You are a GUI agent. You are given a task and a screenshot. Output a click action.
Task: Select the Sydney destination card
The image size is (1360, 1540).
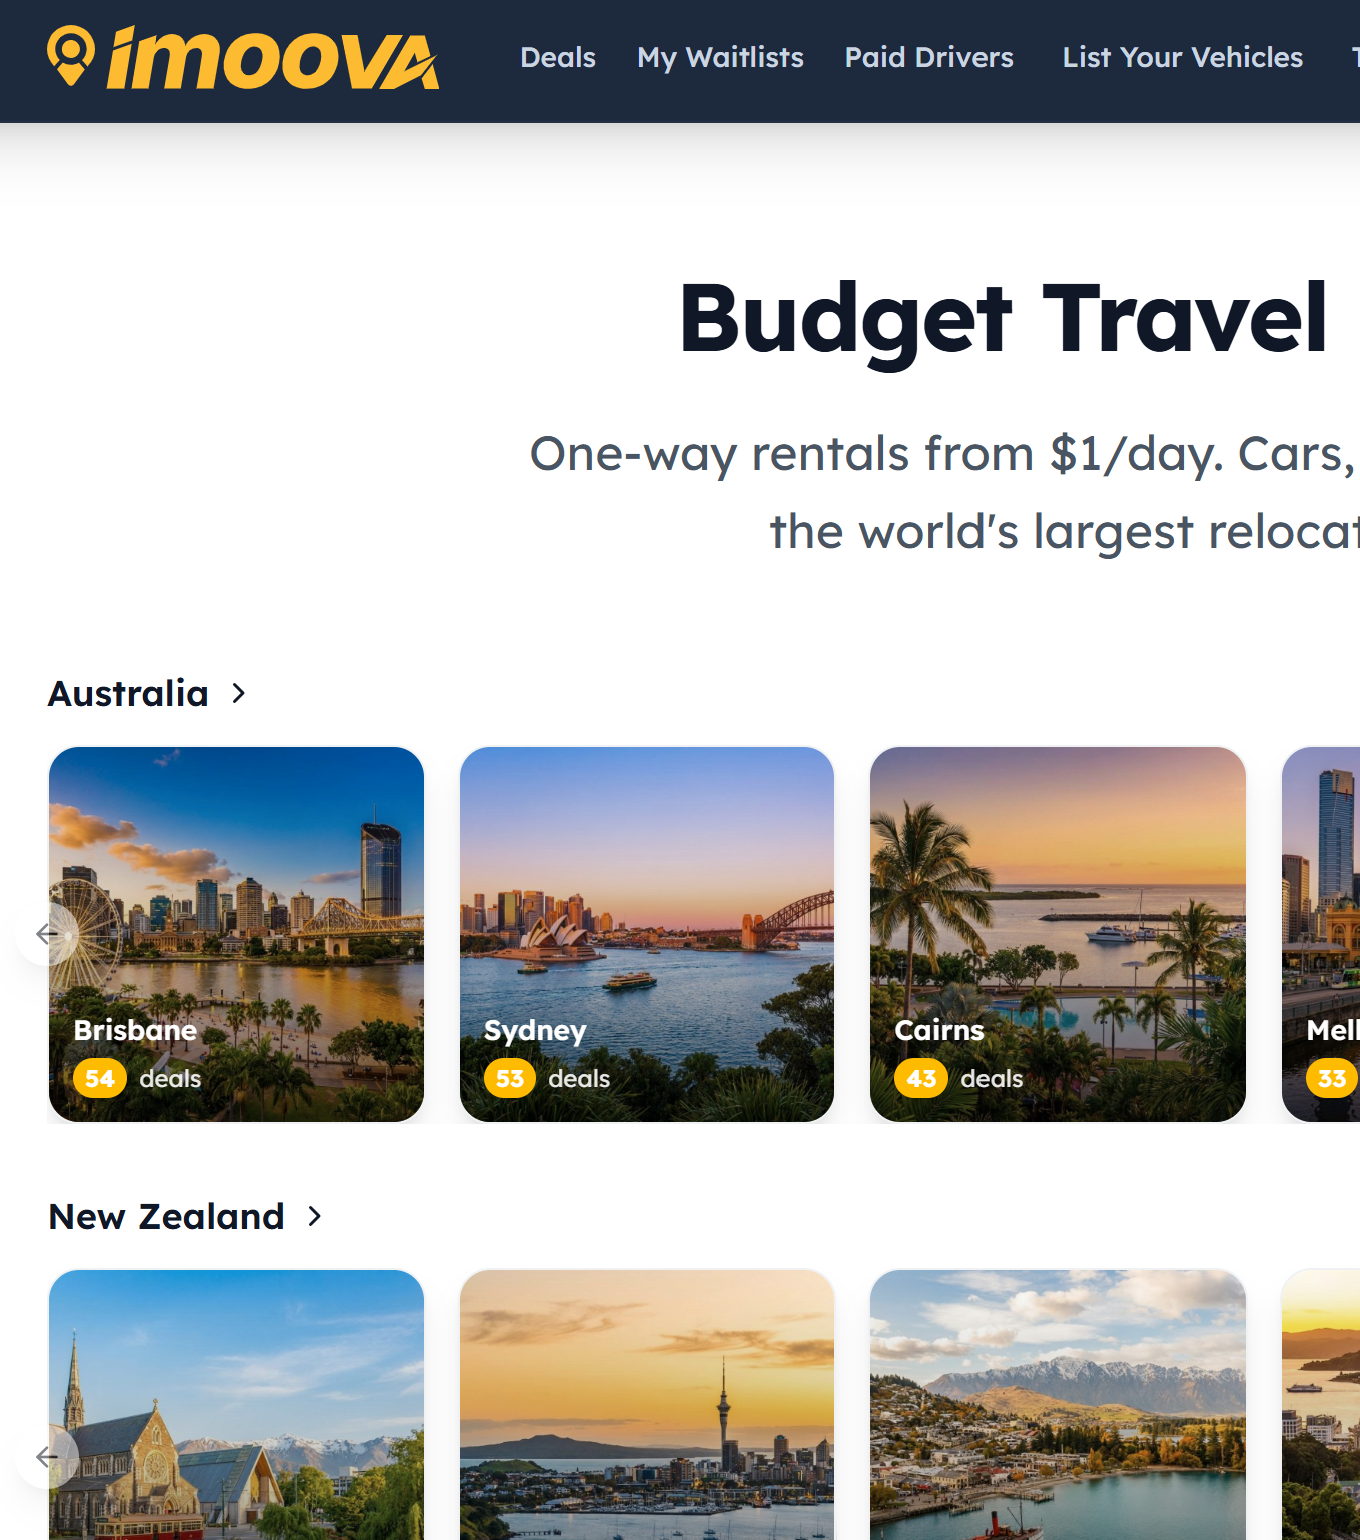647,934
